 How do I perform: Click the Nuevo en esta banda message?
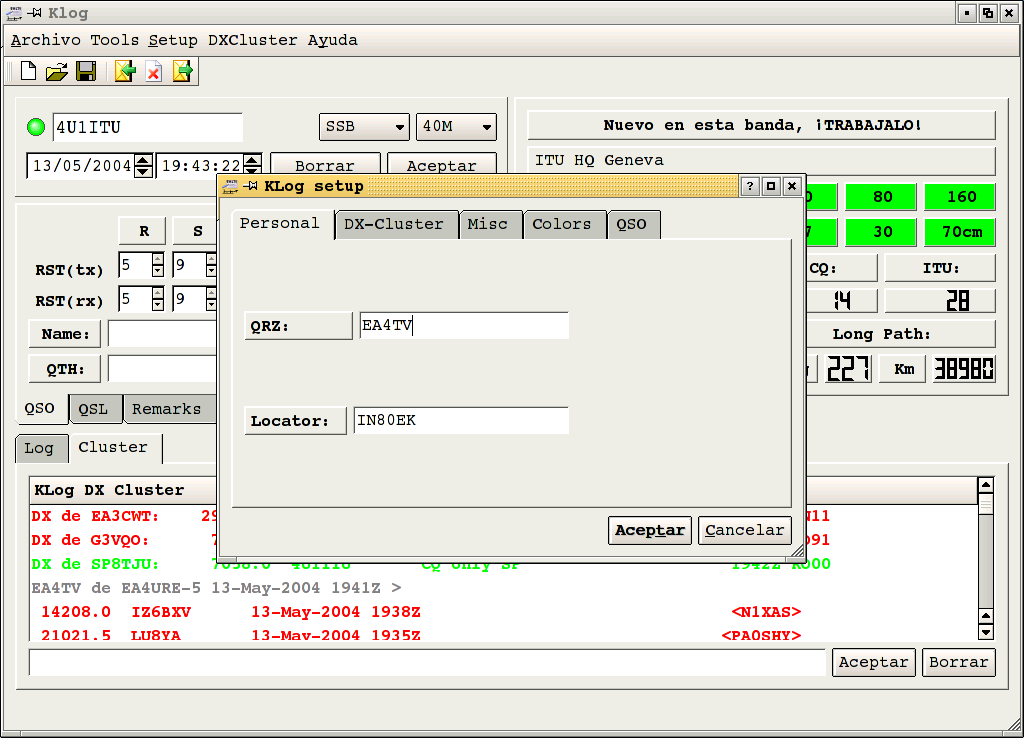coord(761,125)
